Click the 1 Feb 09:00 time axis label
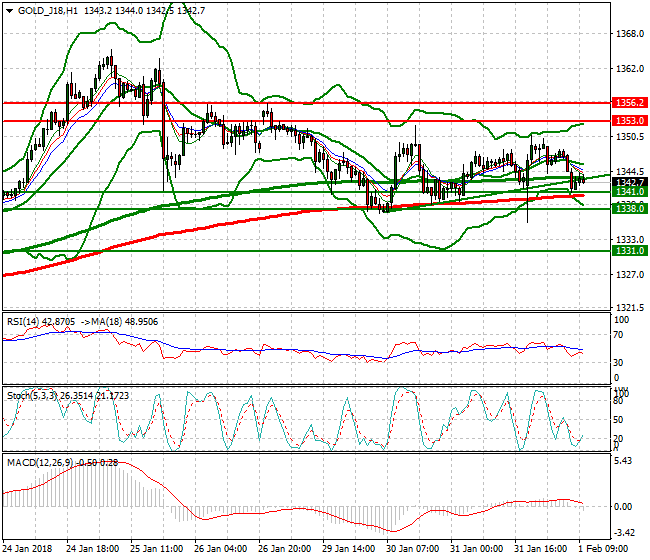650x560 pixels. 603,549
